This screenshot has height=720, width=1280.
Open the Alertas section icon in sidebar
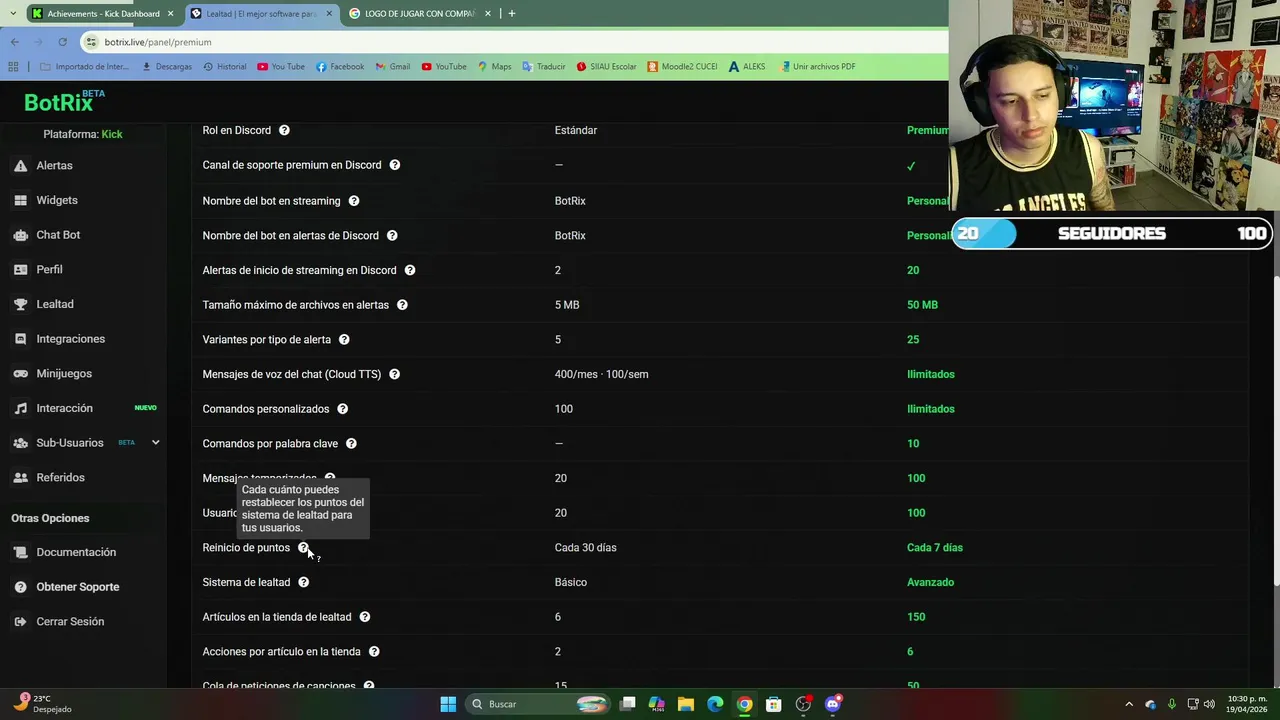[20, 166]
